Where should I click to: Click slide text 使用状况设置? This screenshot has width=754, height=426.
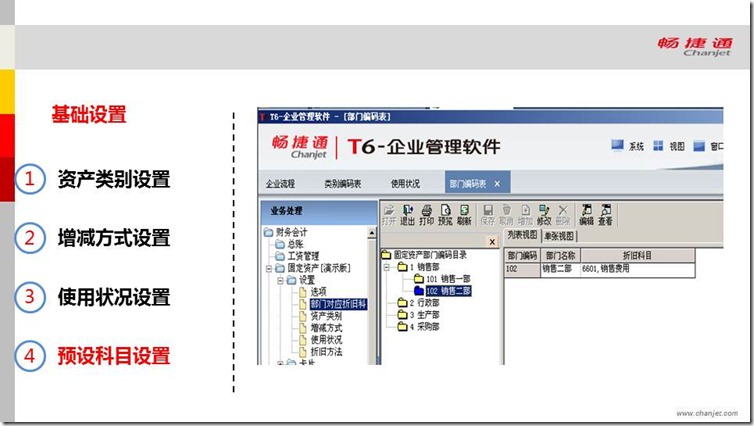click(x=114, y=297)
